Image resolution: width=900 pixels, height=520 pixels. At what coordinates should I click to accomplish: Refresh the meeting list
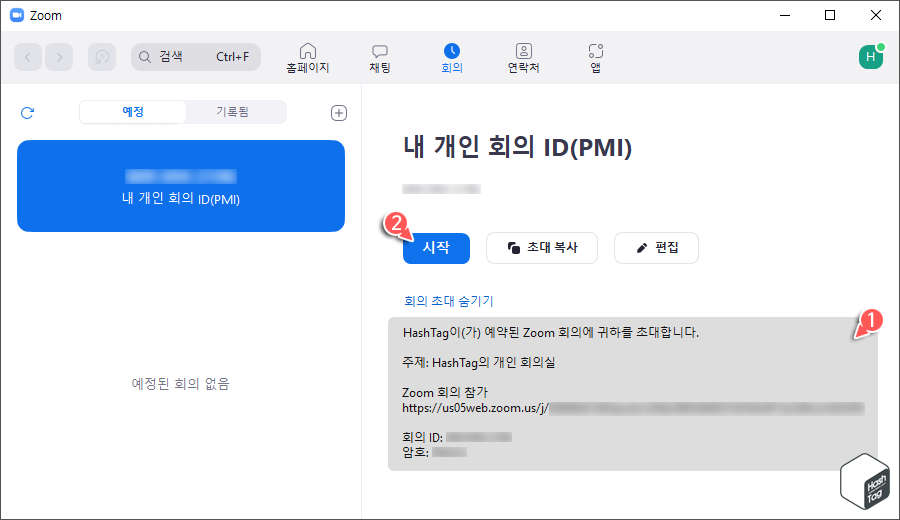(28, 113)
